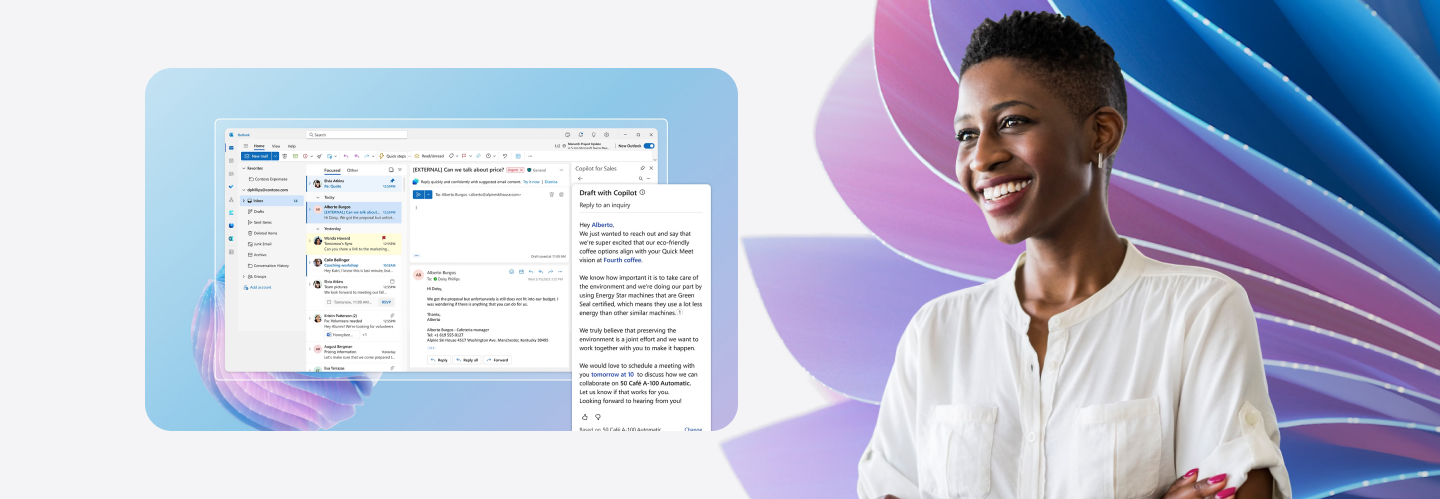Click the Send button in the reply draft
The height and width of the screenshot is (499, 1440).
(x=418, y=194)
